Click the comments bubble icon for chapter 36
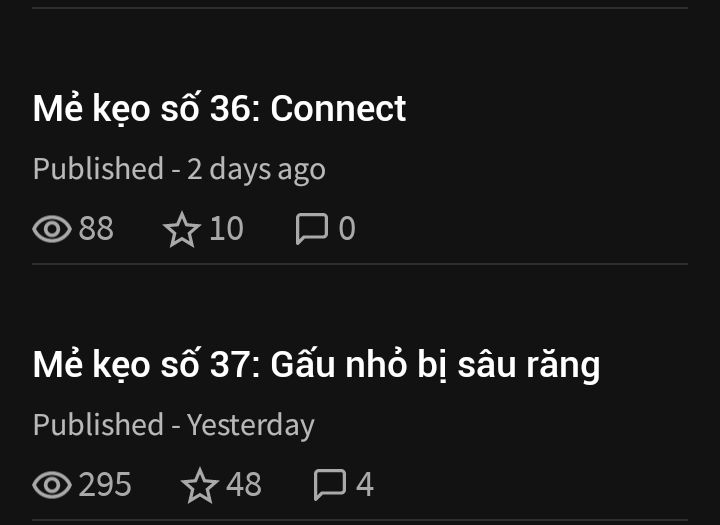The width and height of the screenshot is (720, 525). [312, 229]
